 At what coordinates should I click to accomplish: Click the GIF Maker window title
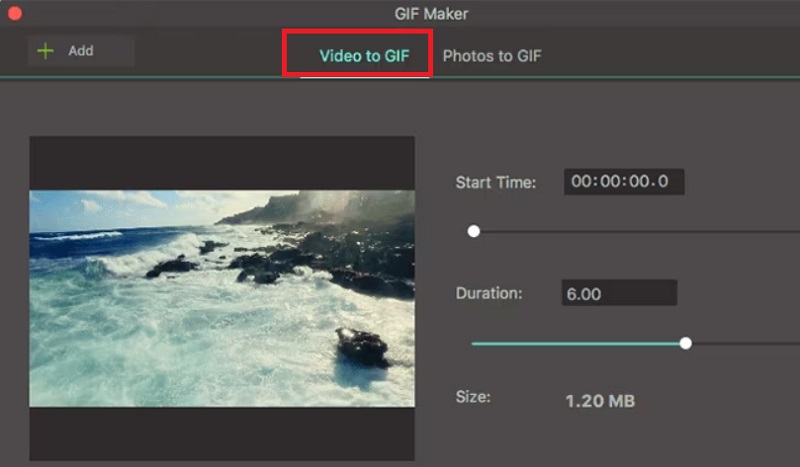[431, 14]
